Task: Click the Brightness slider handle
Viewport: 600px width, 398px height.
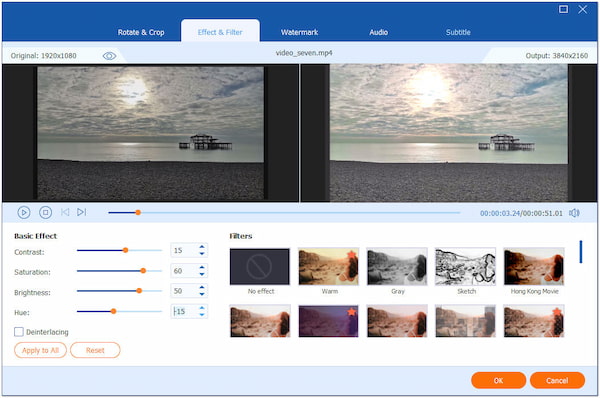Action: click(139, 291)
